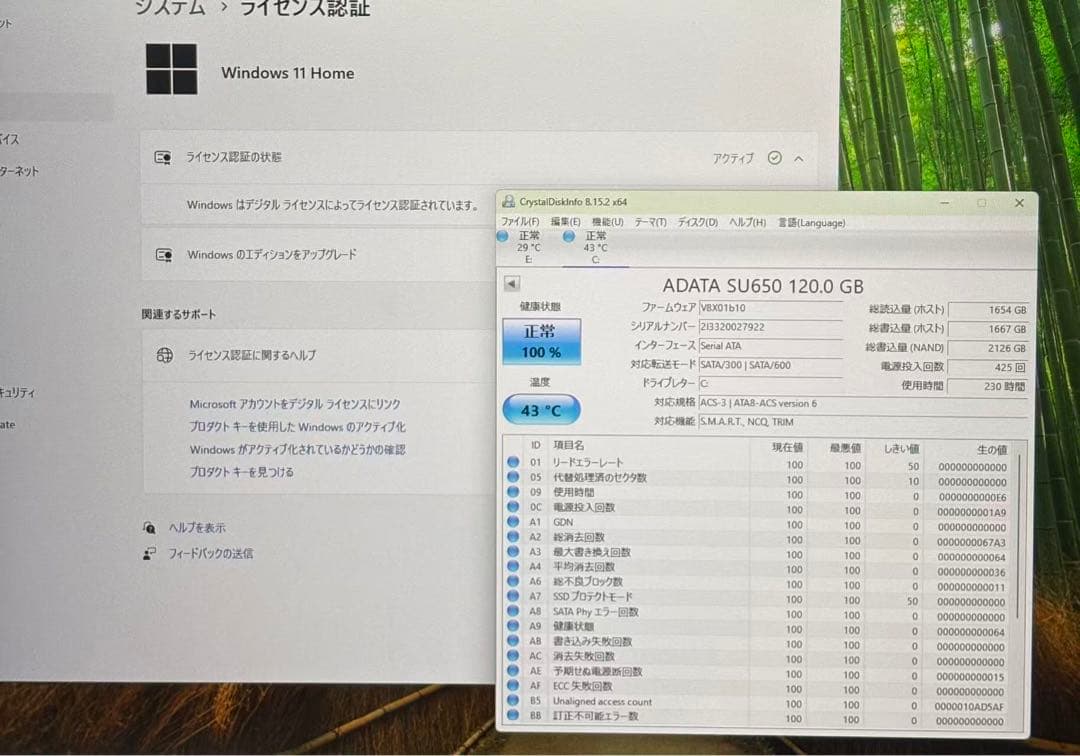The image size is (1080, 756).
Task: Open the ディスク(D) menu
Action: (x=697, y=222)
